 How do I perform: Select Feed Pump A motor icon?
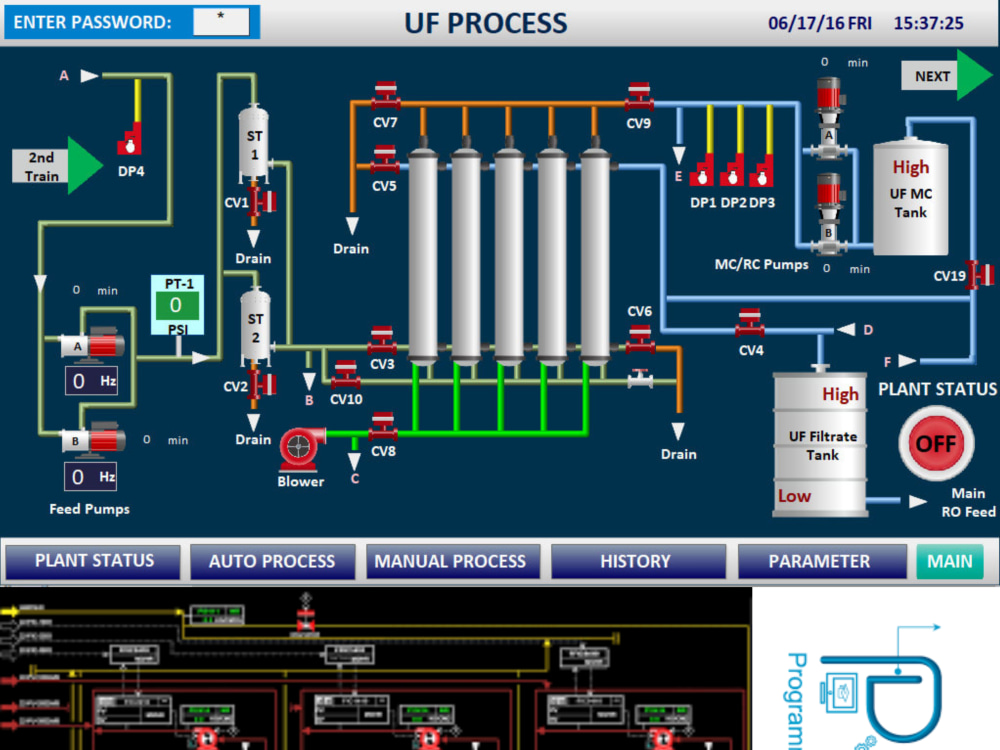pyautogui.click(x=92, y=344)
